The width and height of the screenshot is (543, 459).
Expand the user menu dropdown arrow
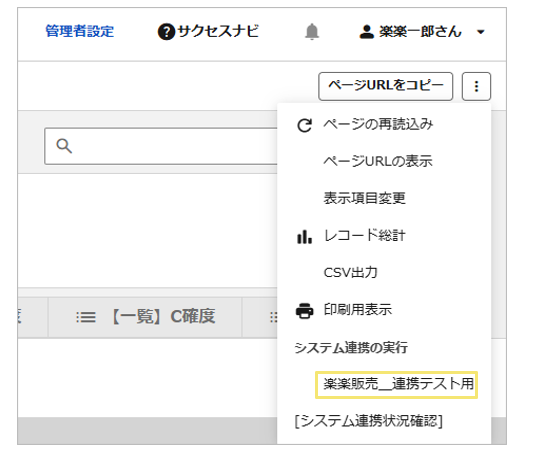coord(480,32)
